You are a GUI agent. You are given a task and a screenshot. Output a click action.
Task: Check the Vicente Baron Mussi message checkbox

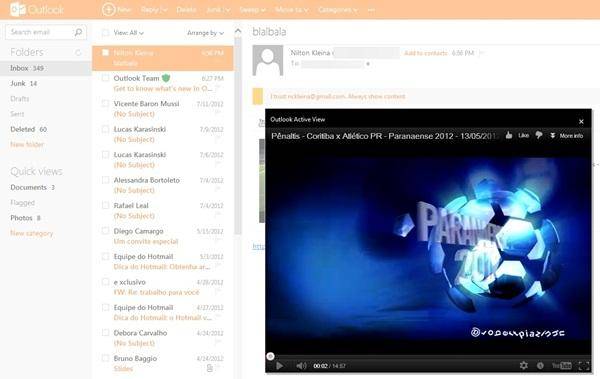click(105, 104)
